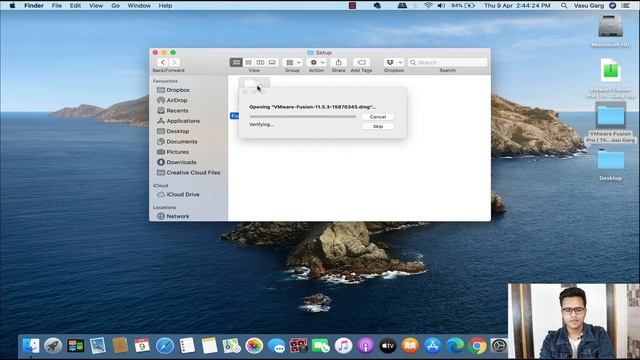This screenshot has width=640, height=360.
Task: Switch Finder to icon view
Action: pos(236,62)
